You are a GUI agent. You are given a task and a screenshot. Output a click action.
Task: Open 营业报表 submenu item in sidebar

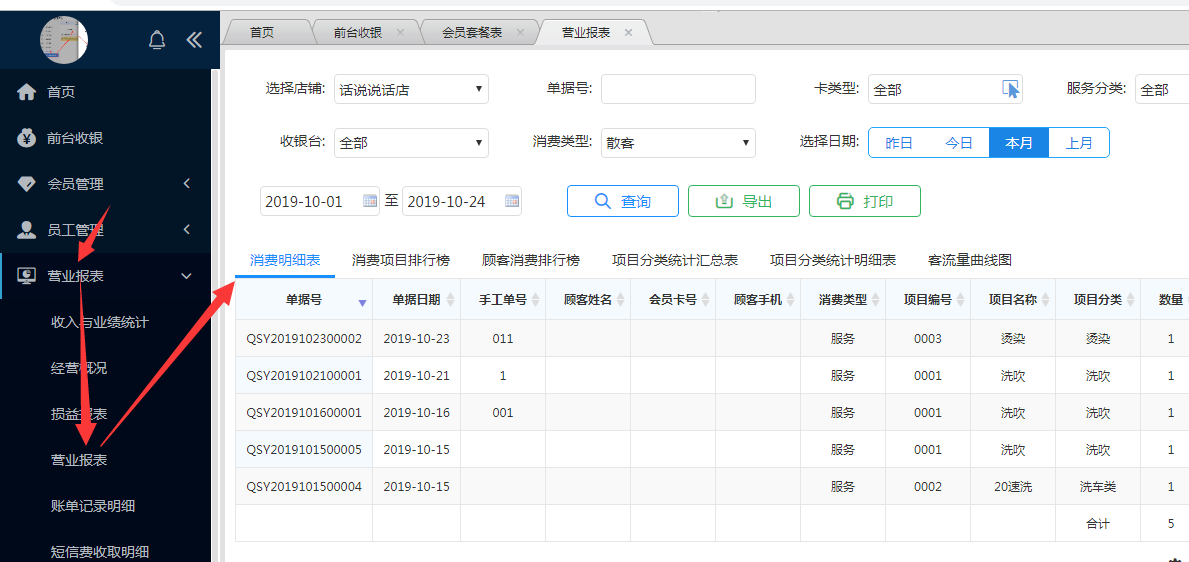tap(79, 460)
